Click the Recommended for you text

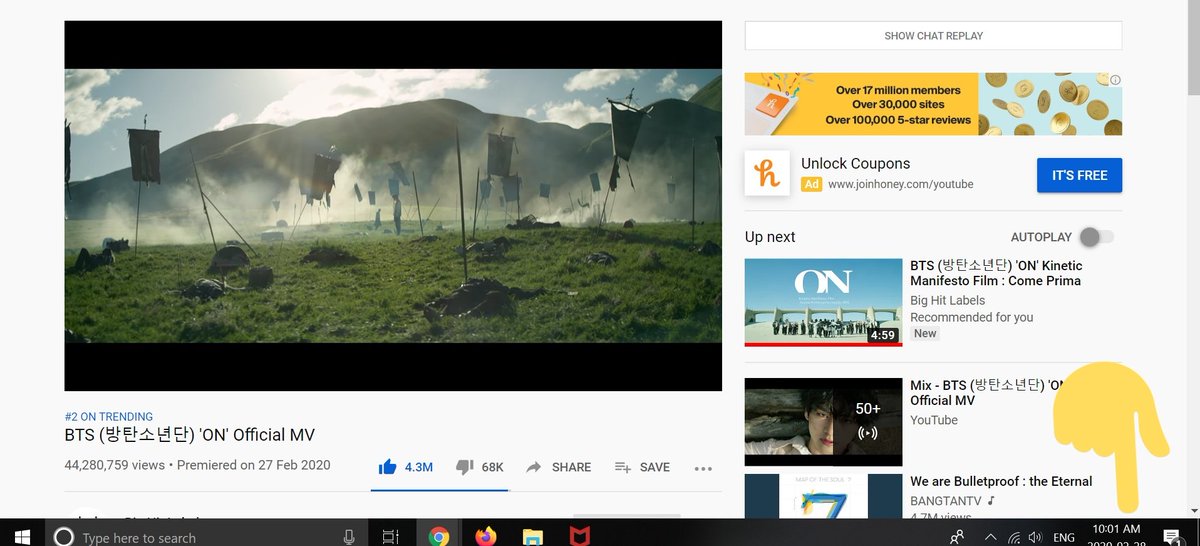pos(972,317)
